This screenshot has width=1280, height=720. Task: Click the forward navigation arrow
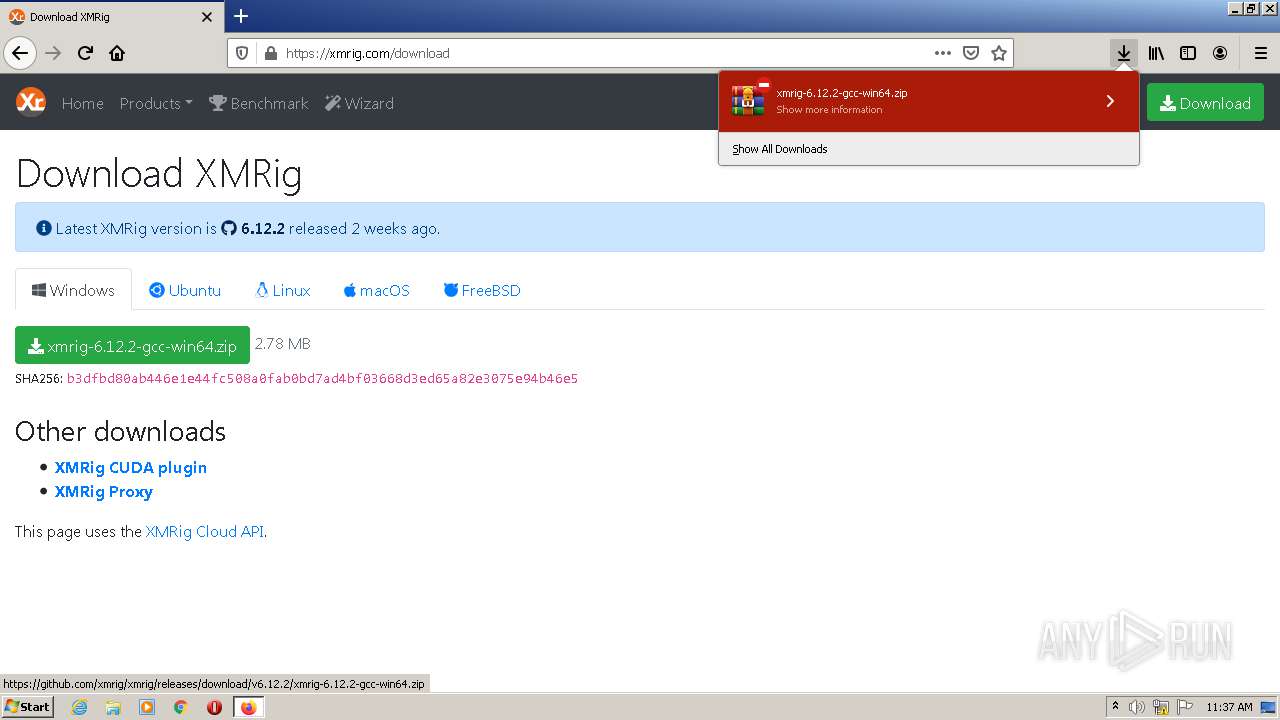tap(54, 53)
